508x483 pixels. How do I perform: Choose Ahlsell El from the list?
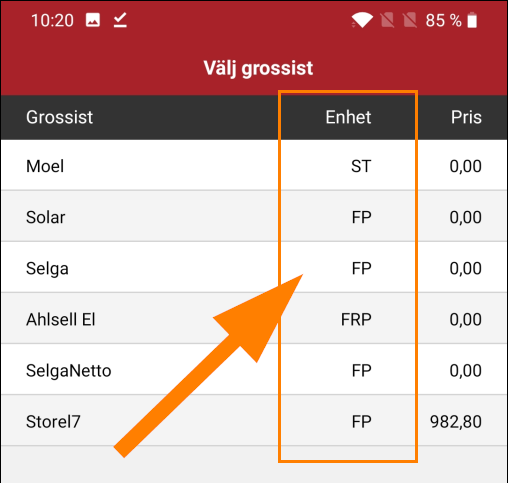[x=254, y=318]
